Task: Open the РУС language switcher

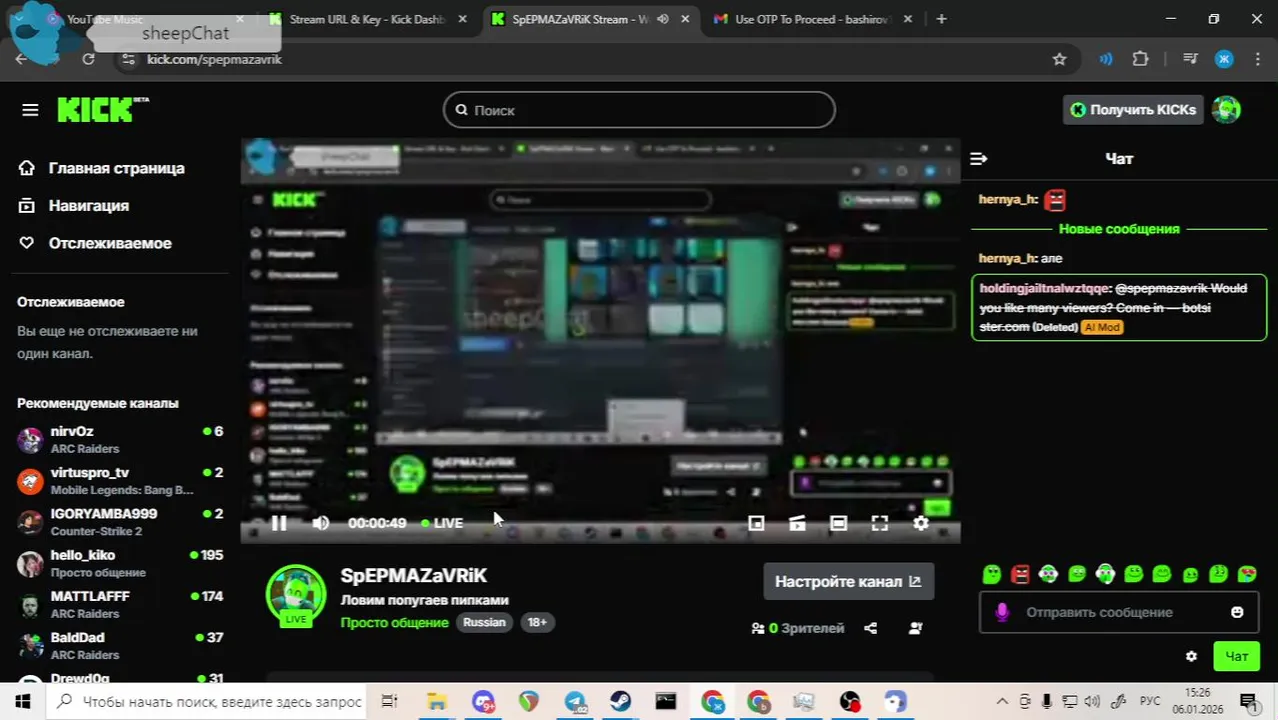Action: (1150, 702)
